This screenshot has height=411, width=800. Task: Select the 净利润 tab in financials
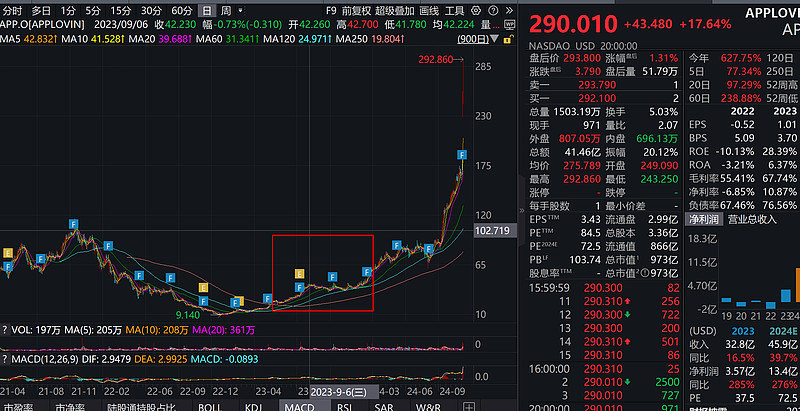pyautogui.click(x=704, y=219)
